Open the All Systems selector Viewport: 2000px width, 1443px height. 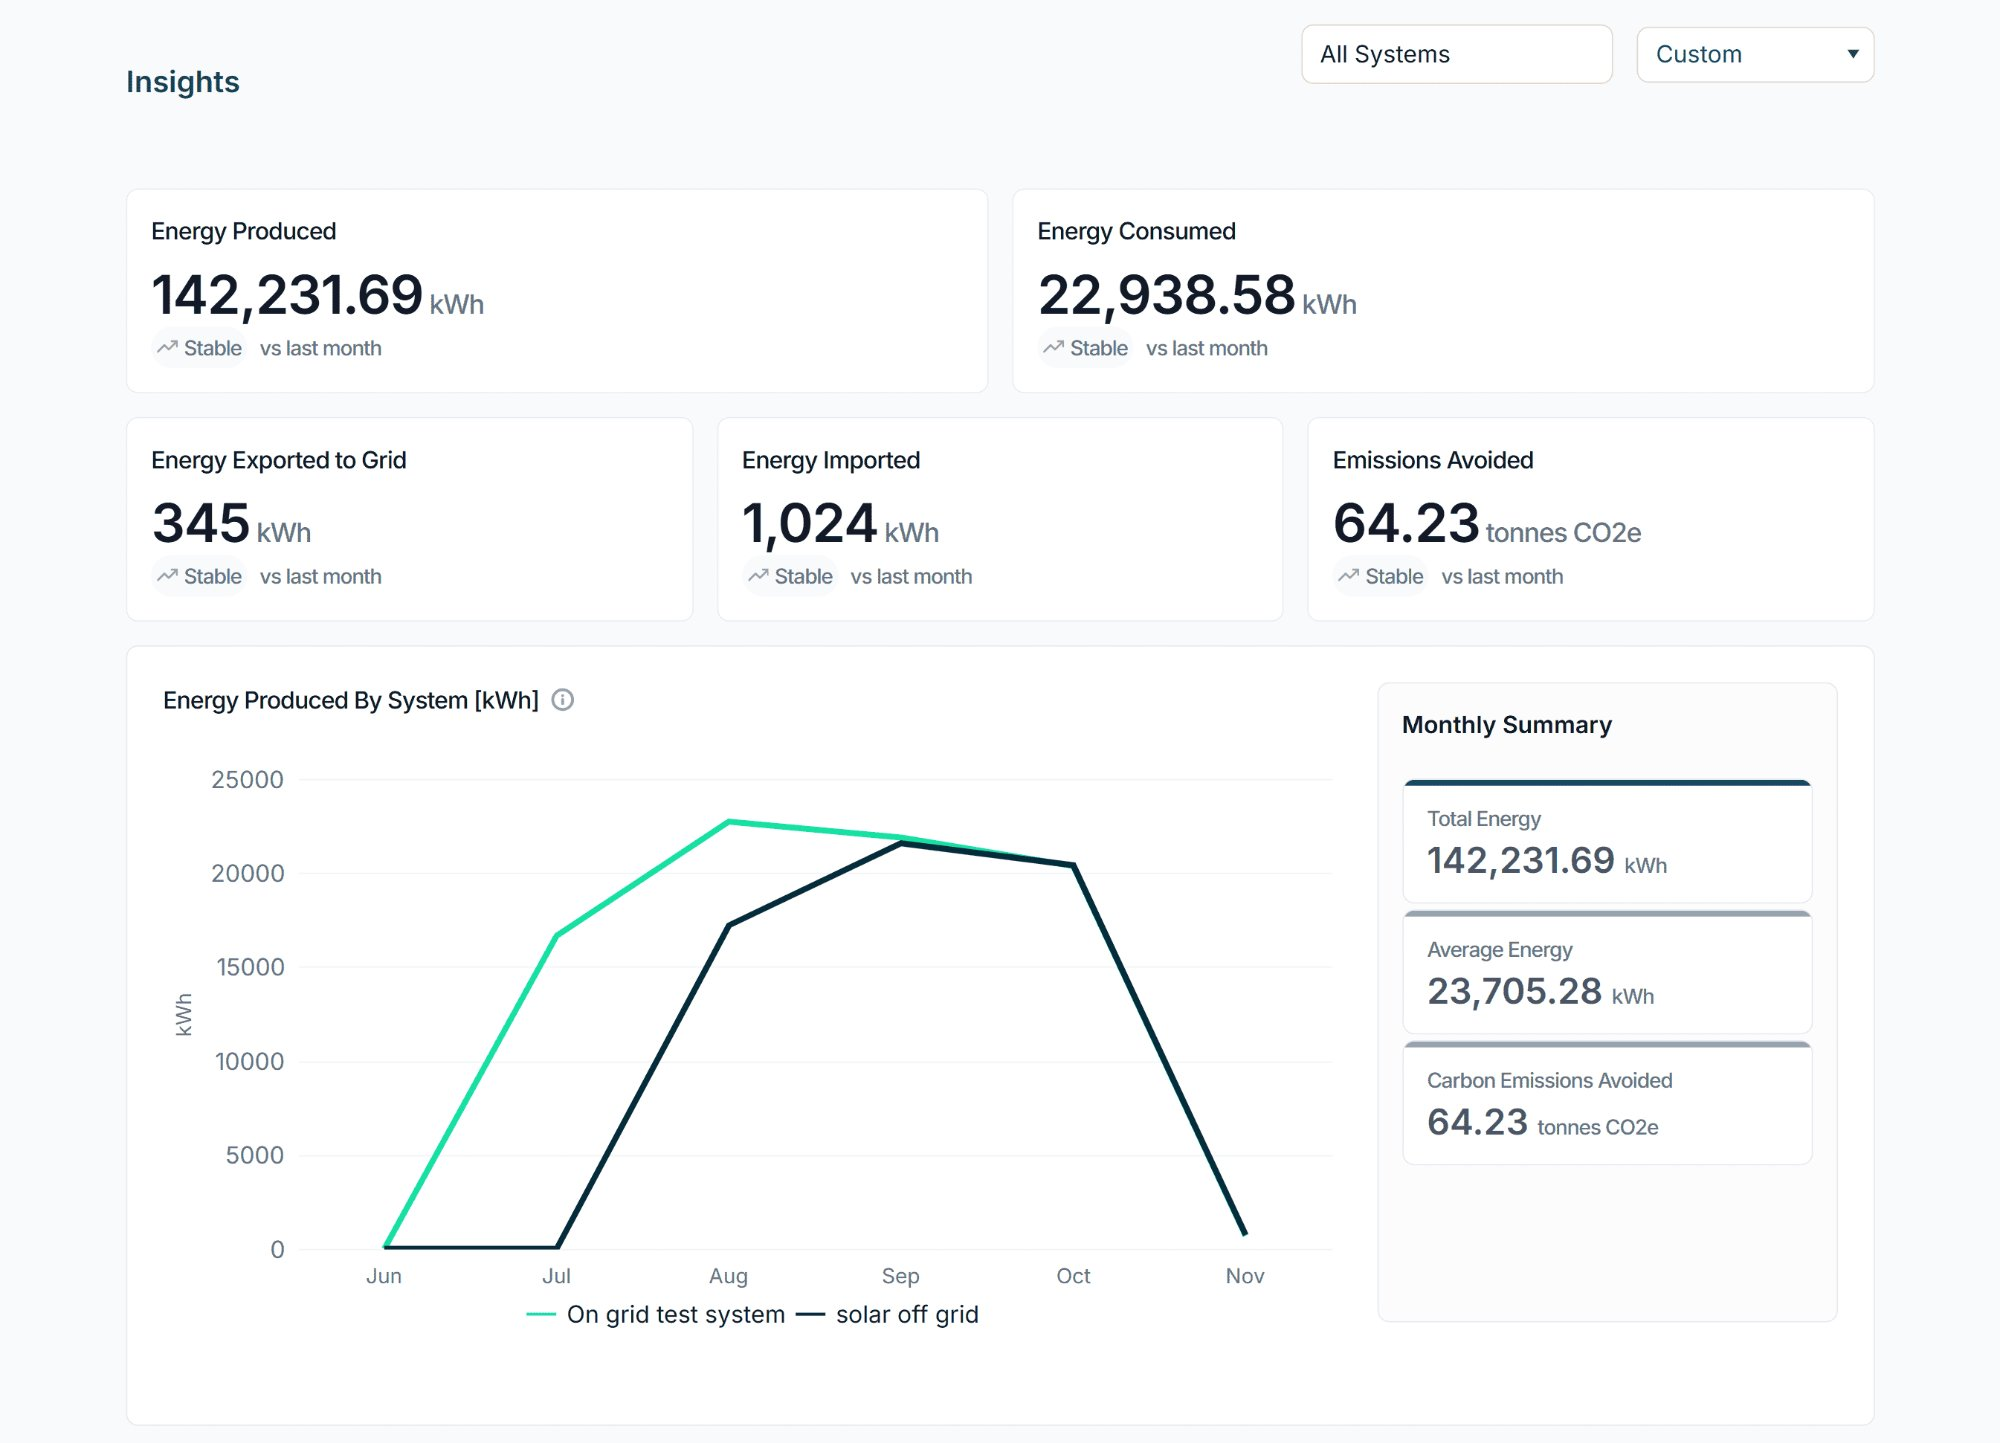[x=1456, y=54]
